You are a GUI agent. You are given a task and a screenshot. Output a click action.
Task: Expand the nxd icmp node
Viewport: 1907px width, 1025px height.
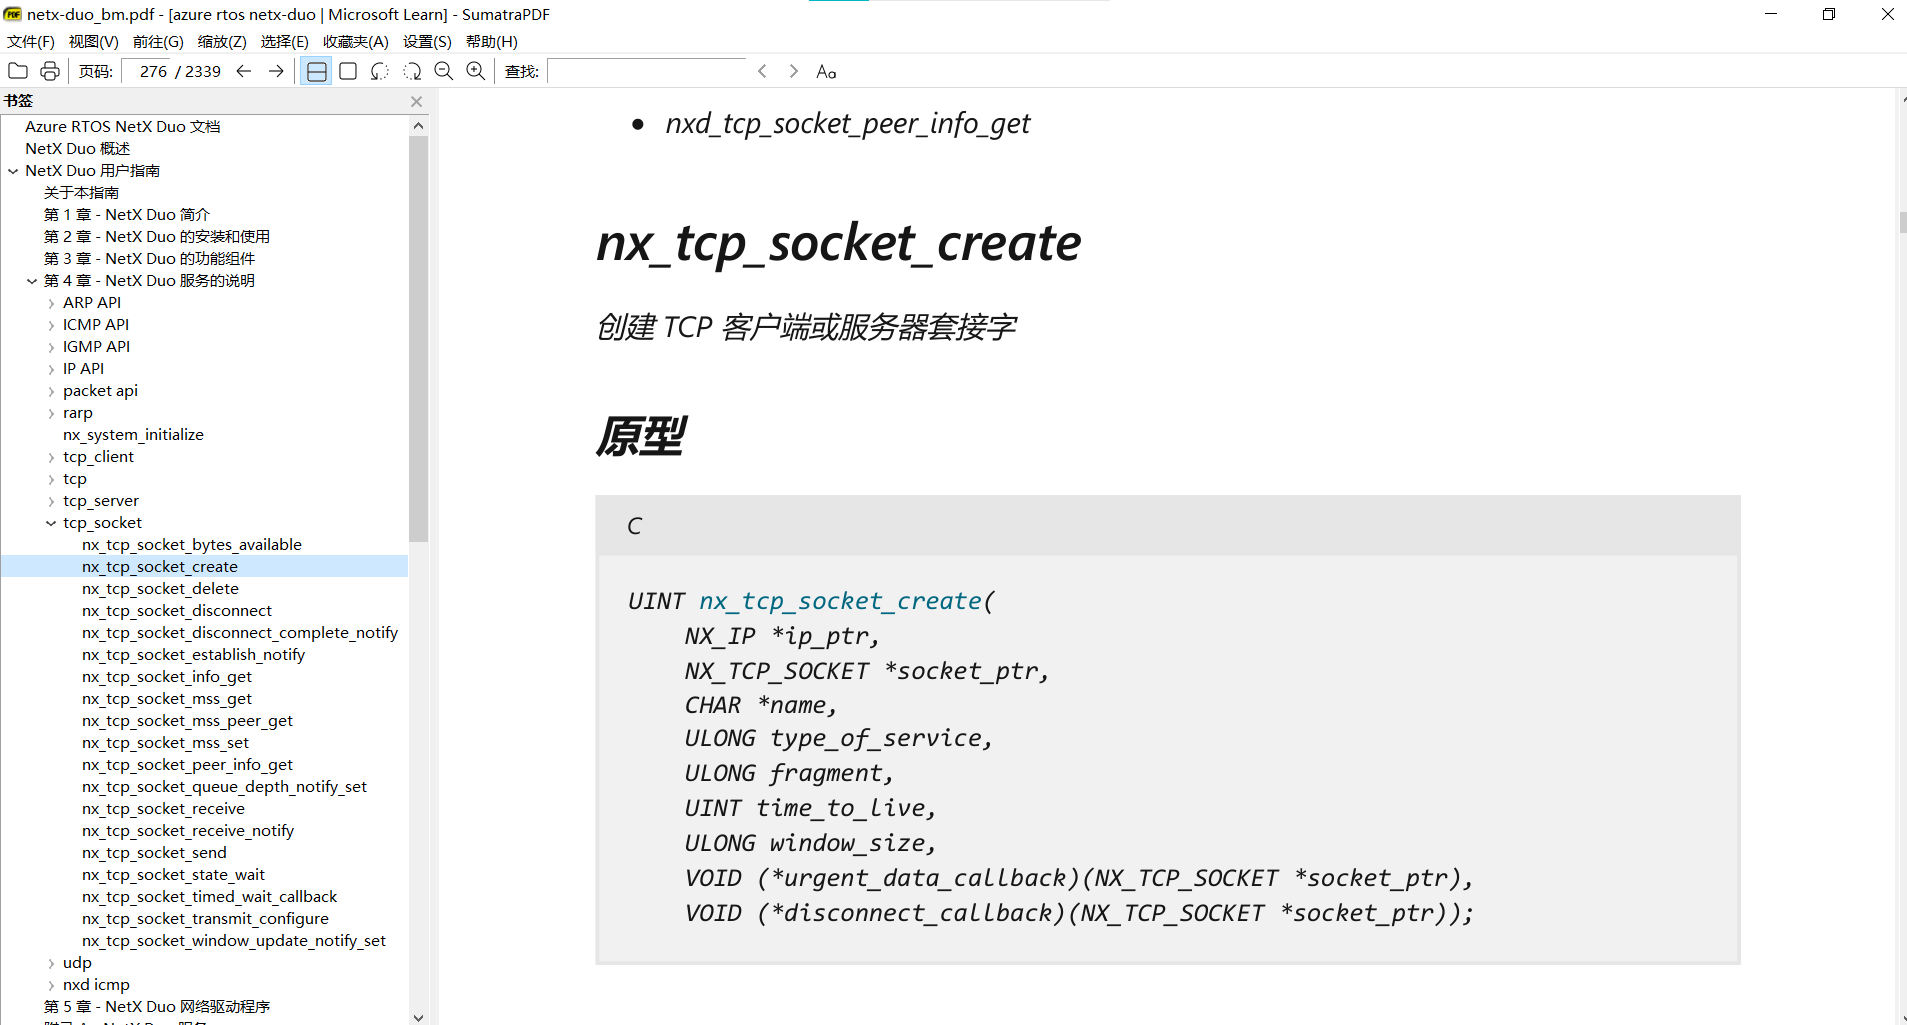[x=51, y=985]
